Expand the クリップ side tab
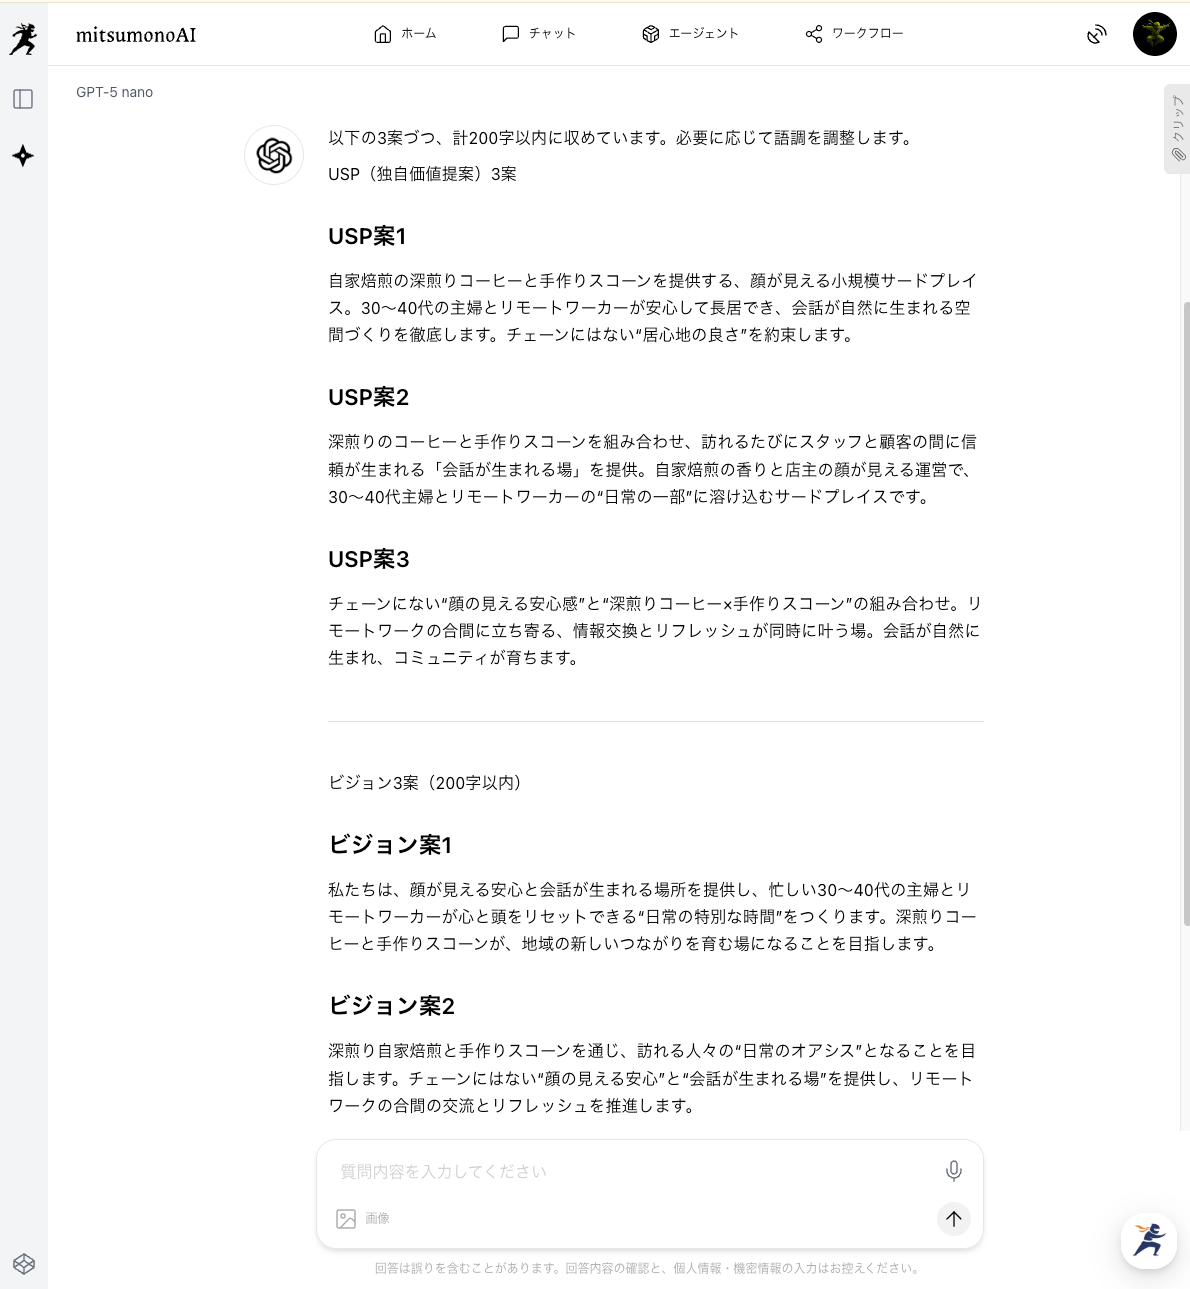1190x1289 pixels. coord(1177,129)
